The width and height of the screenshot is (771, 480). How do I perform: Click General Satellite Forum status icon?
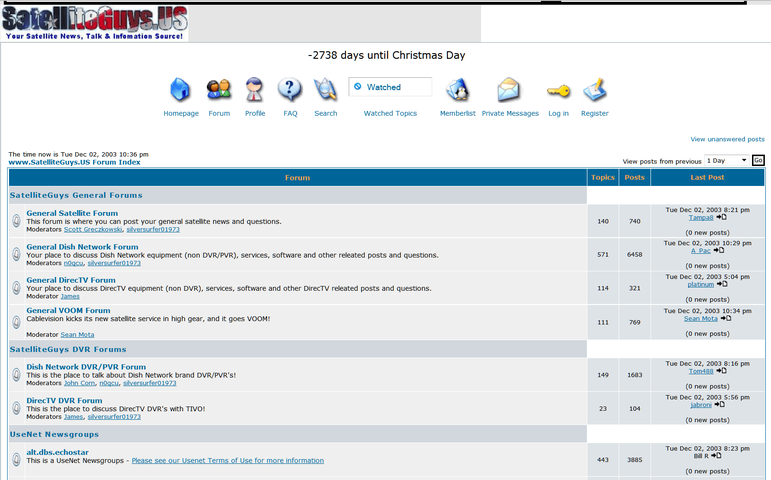tap(16, 221)
